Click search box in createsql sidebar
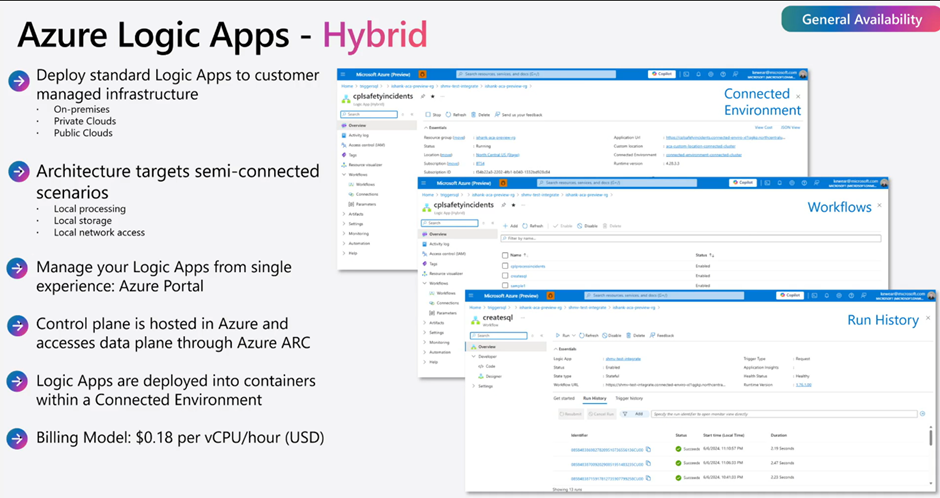This screenshot has height=498, width=940. pos(499,336)
